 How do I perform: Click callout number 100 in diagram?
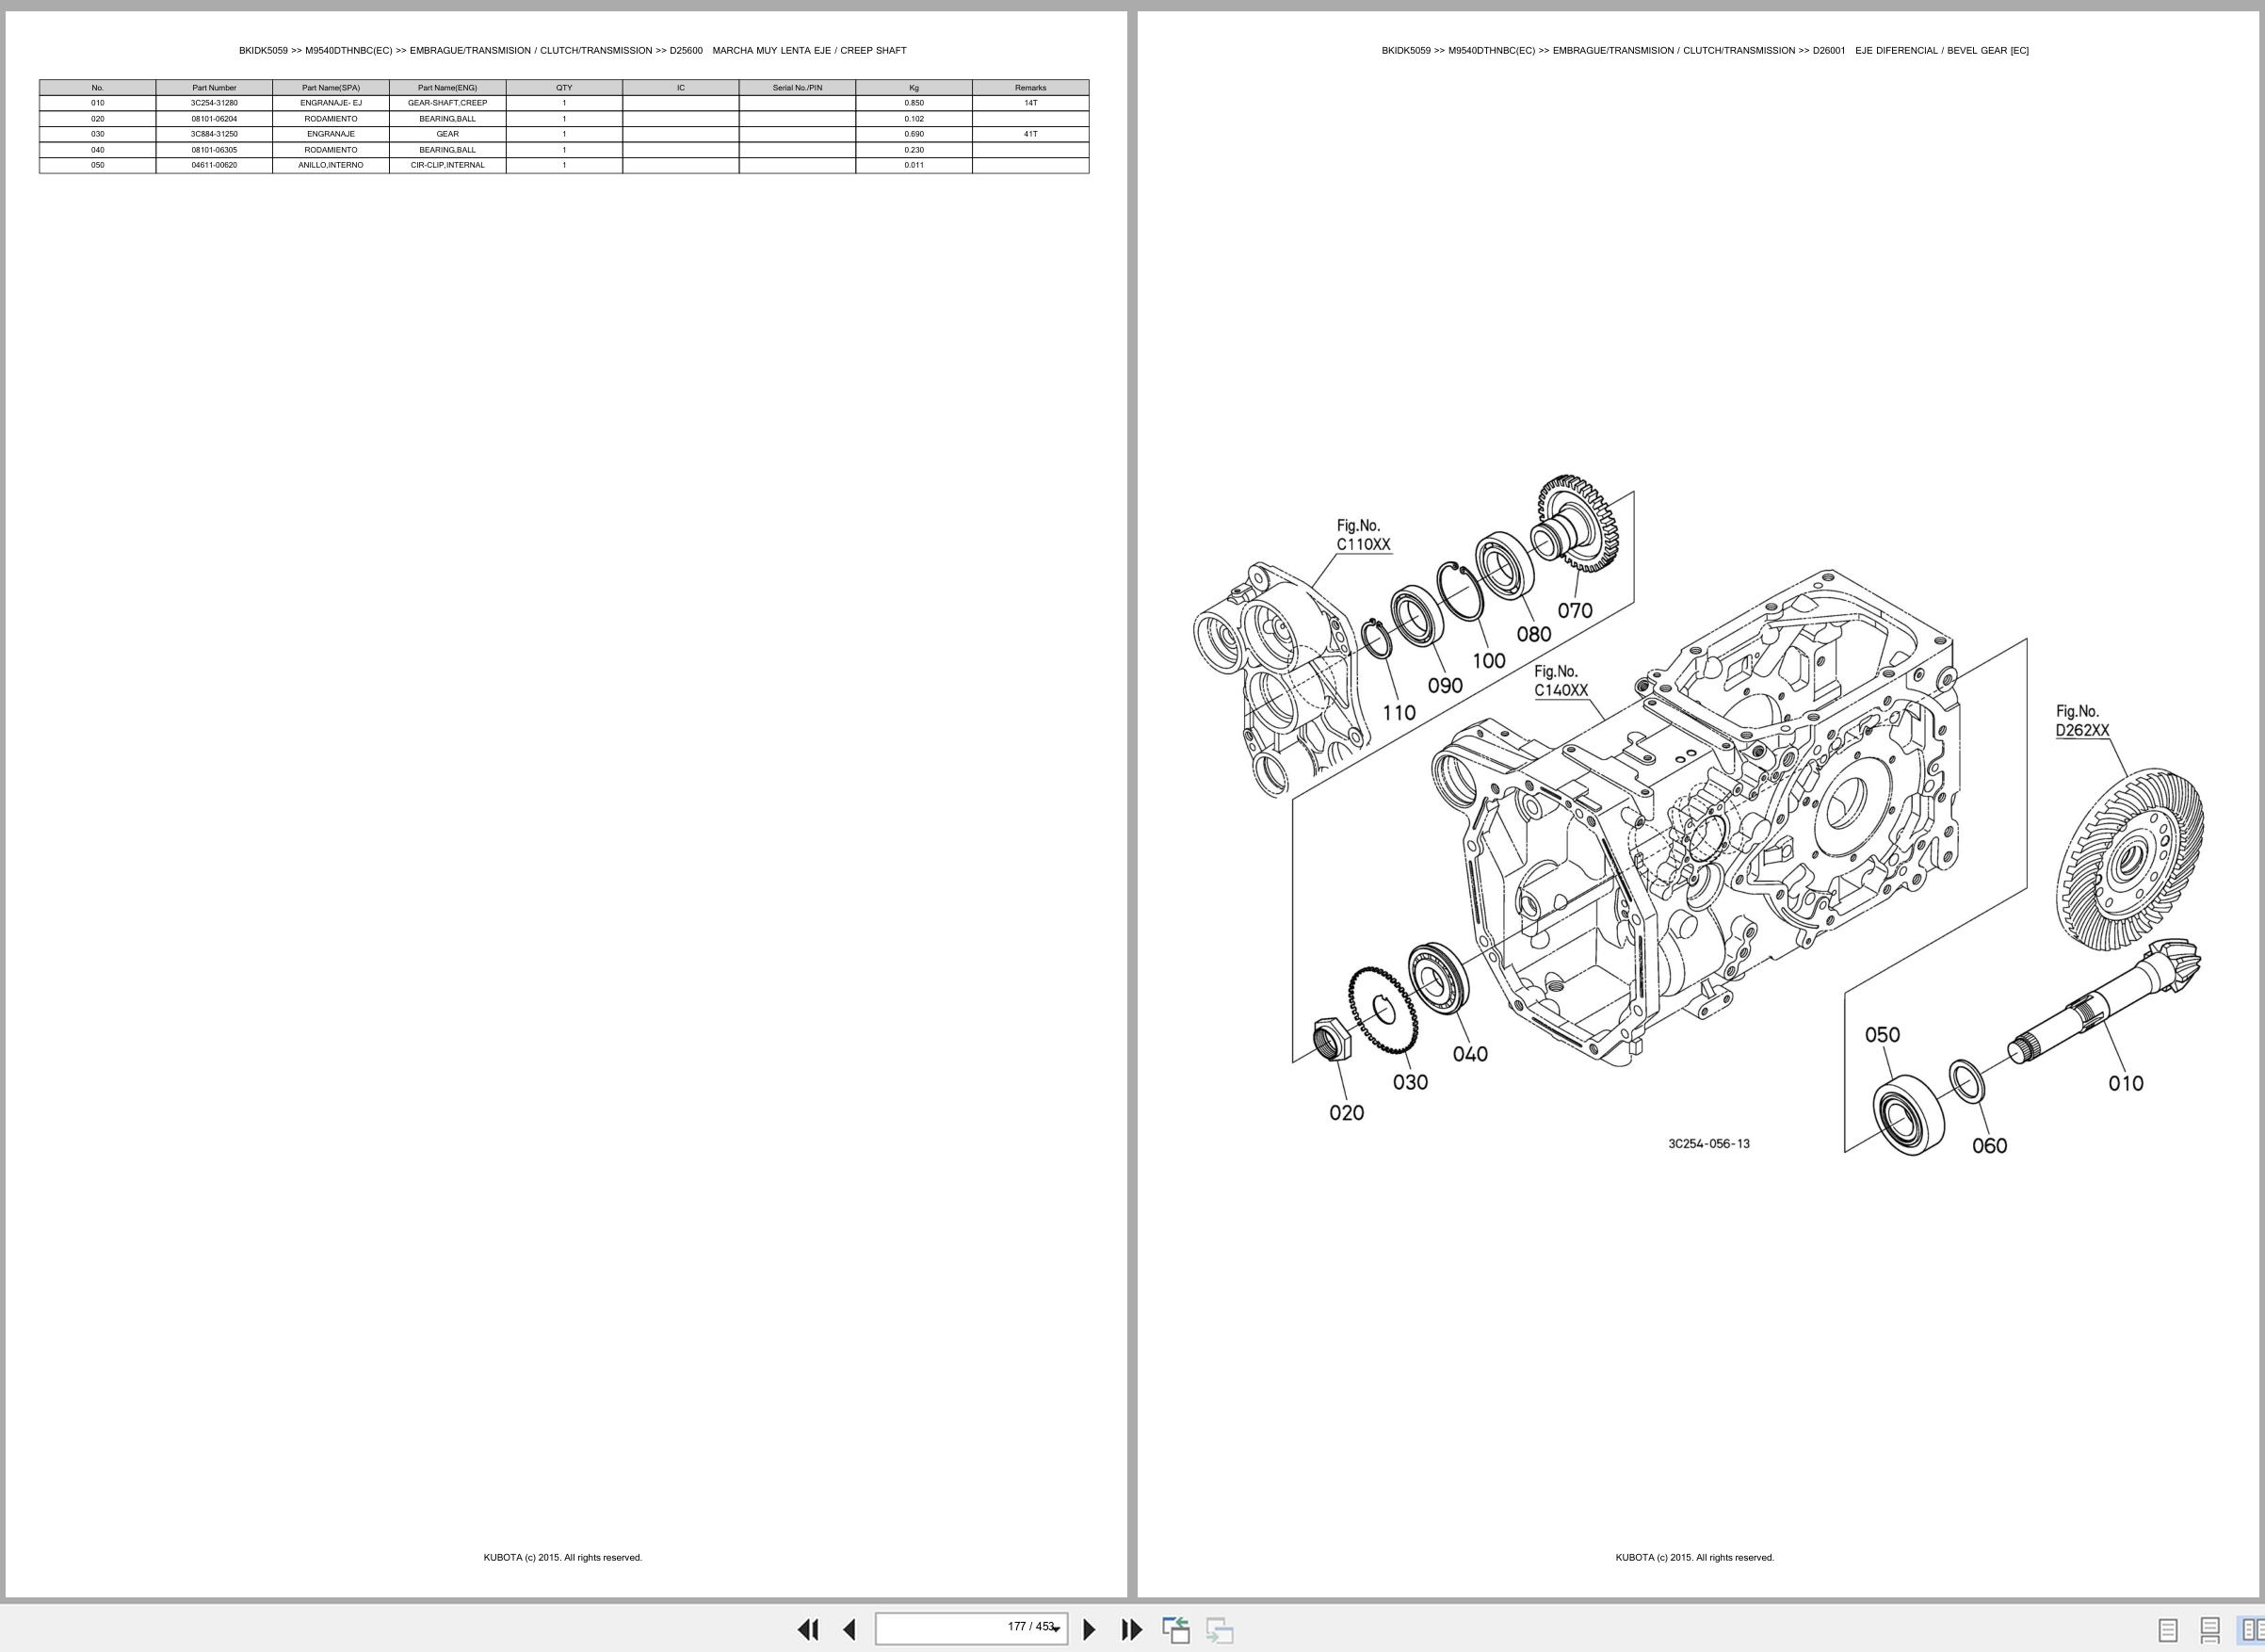point(1488,661)
